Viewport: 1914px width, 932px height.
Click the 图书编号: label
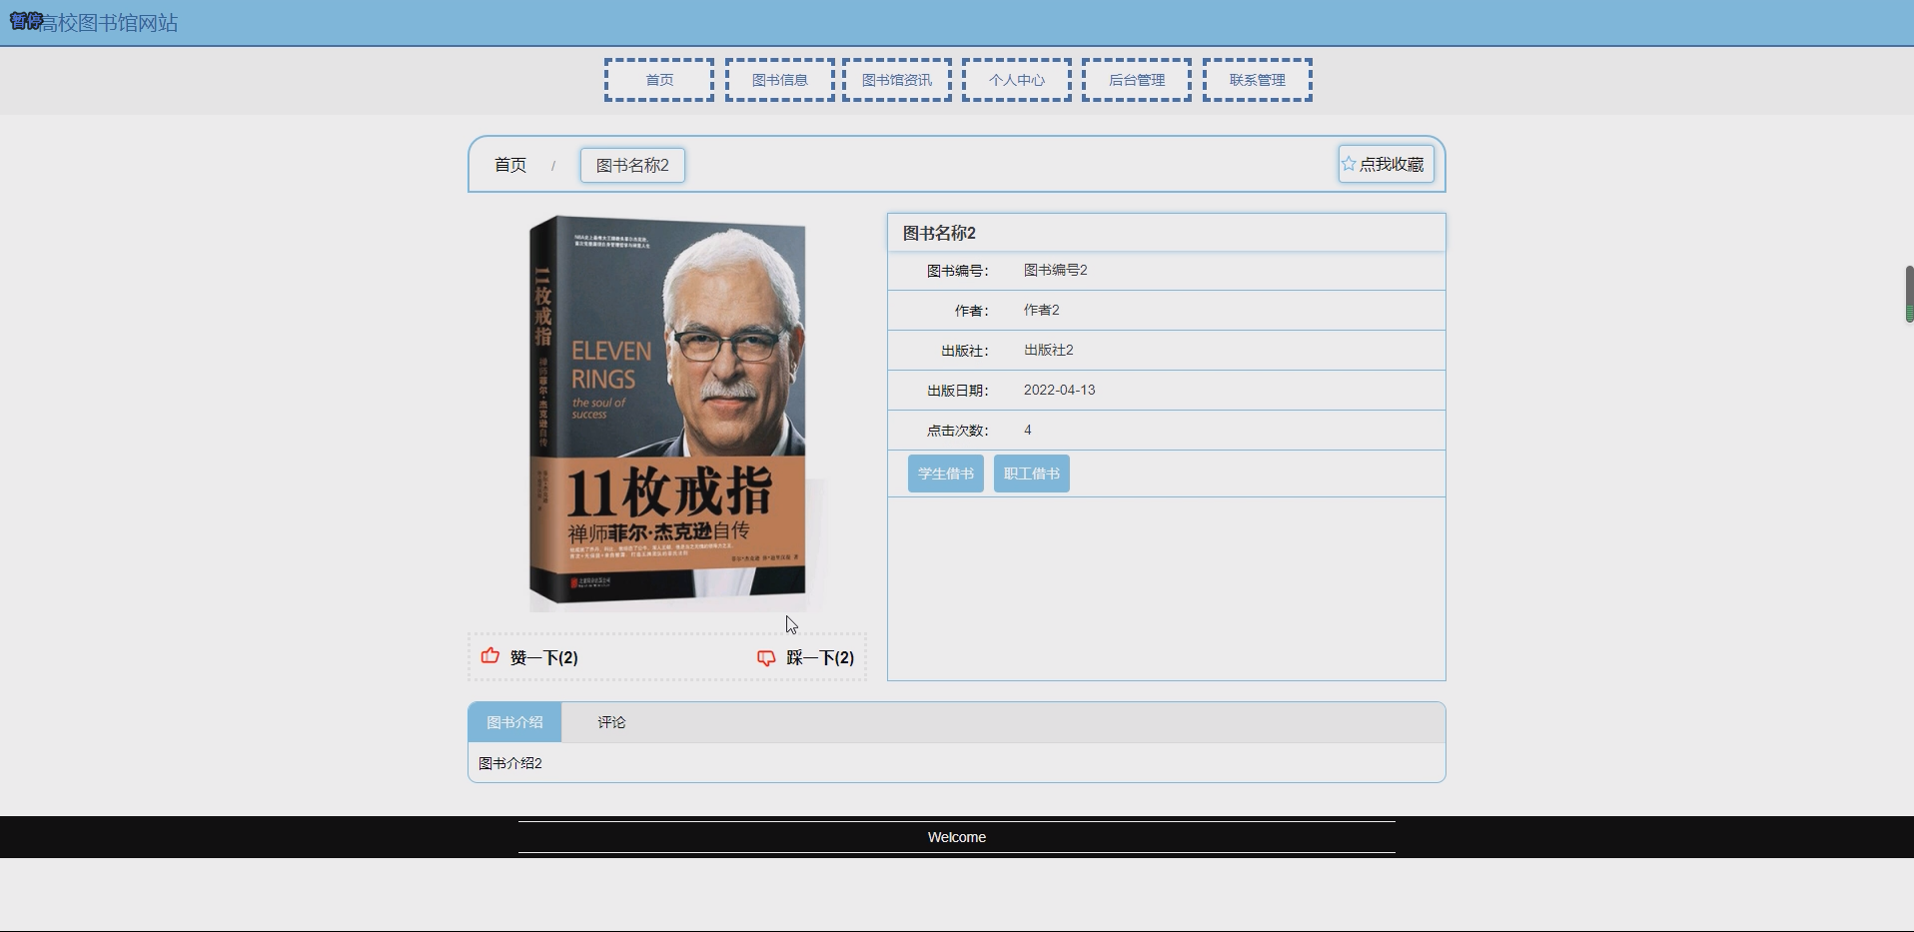tap(957, 271)
